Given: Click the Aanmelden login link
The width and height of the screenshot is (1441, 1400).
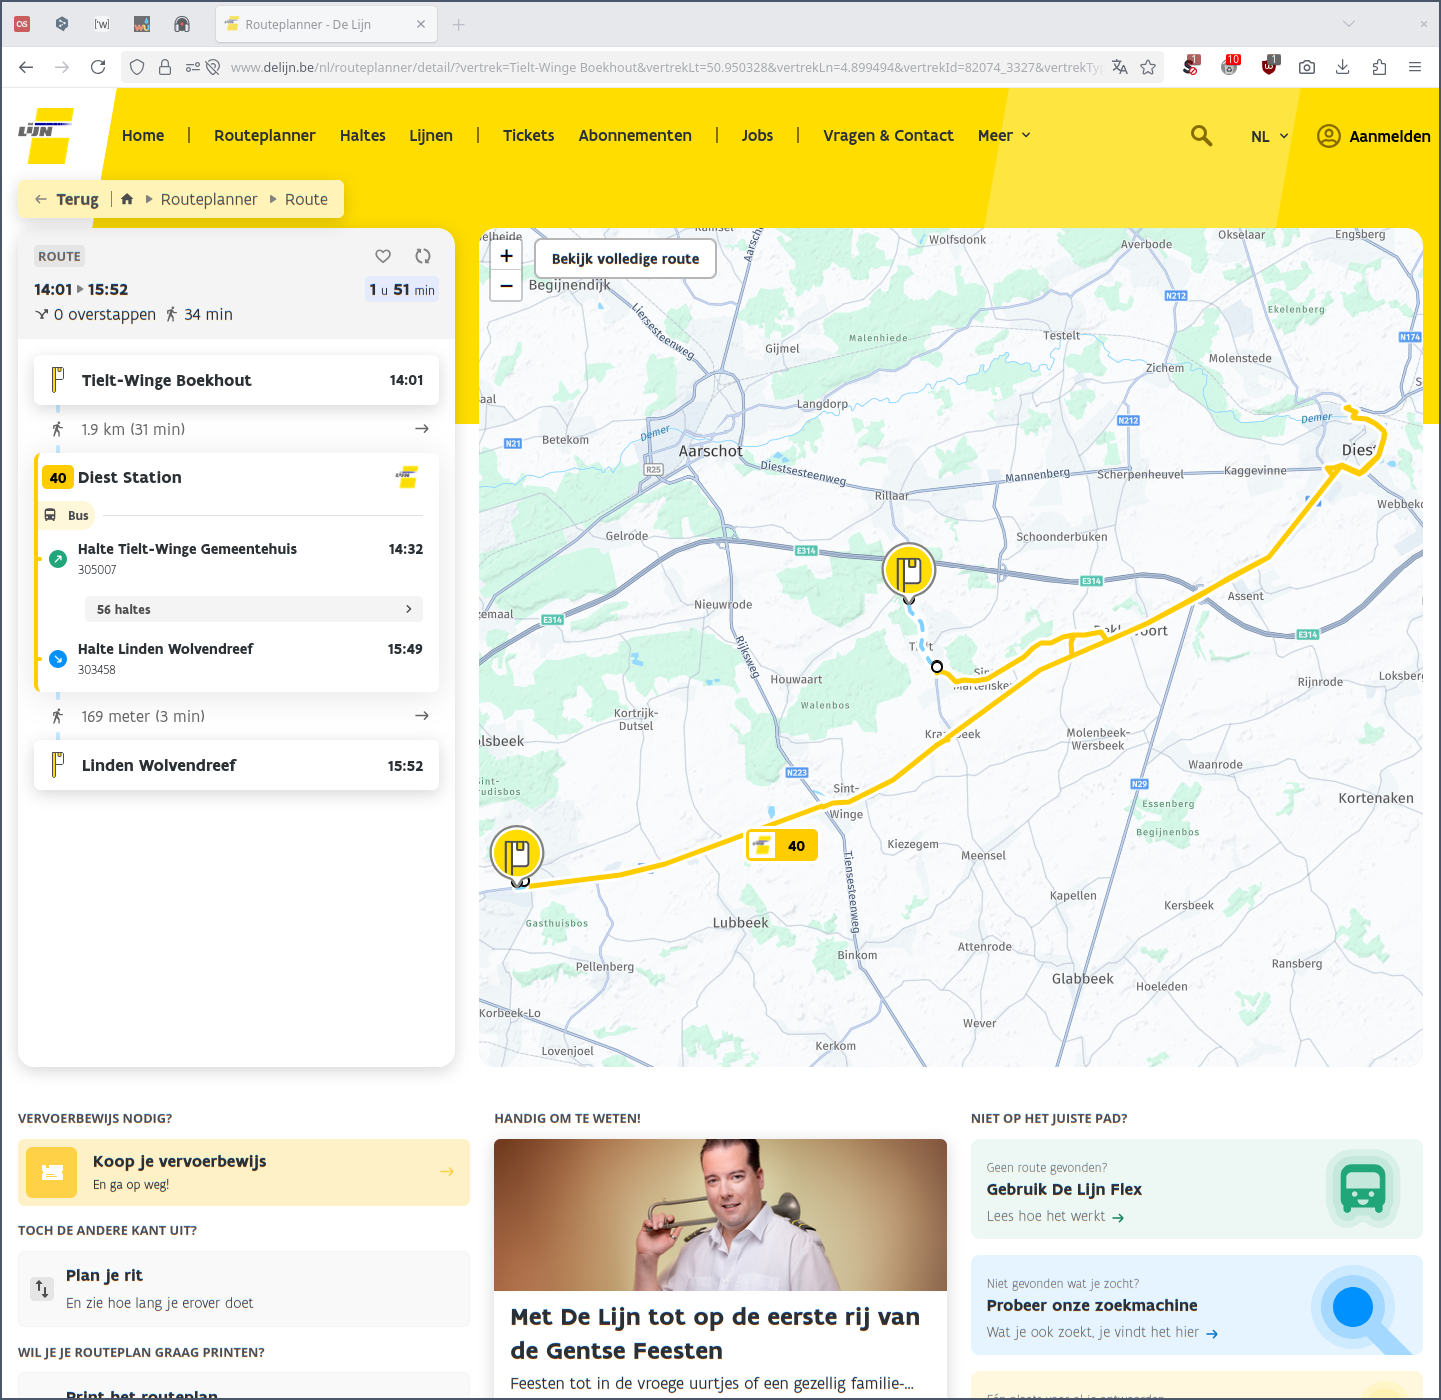Looking at the screenshot, I should (x=1373, y=136).
